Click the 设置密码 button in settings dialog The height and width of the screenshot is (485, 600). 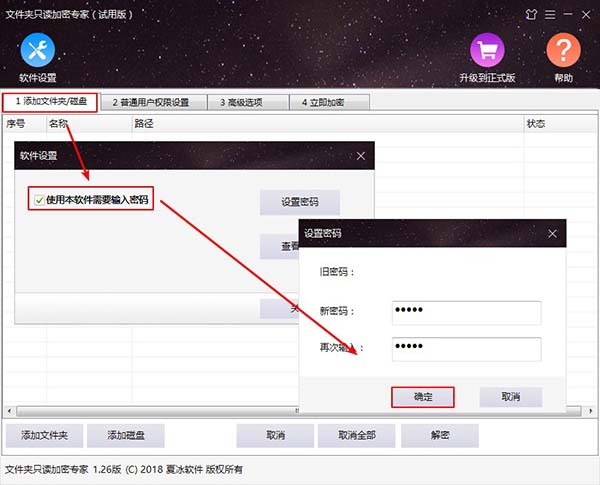click(x=300, y=202)
